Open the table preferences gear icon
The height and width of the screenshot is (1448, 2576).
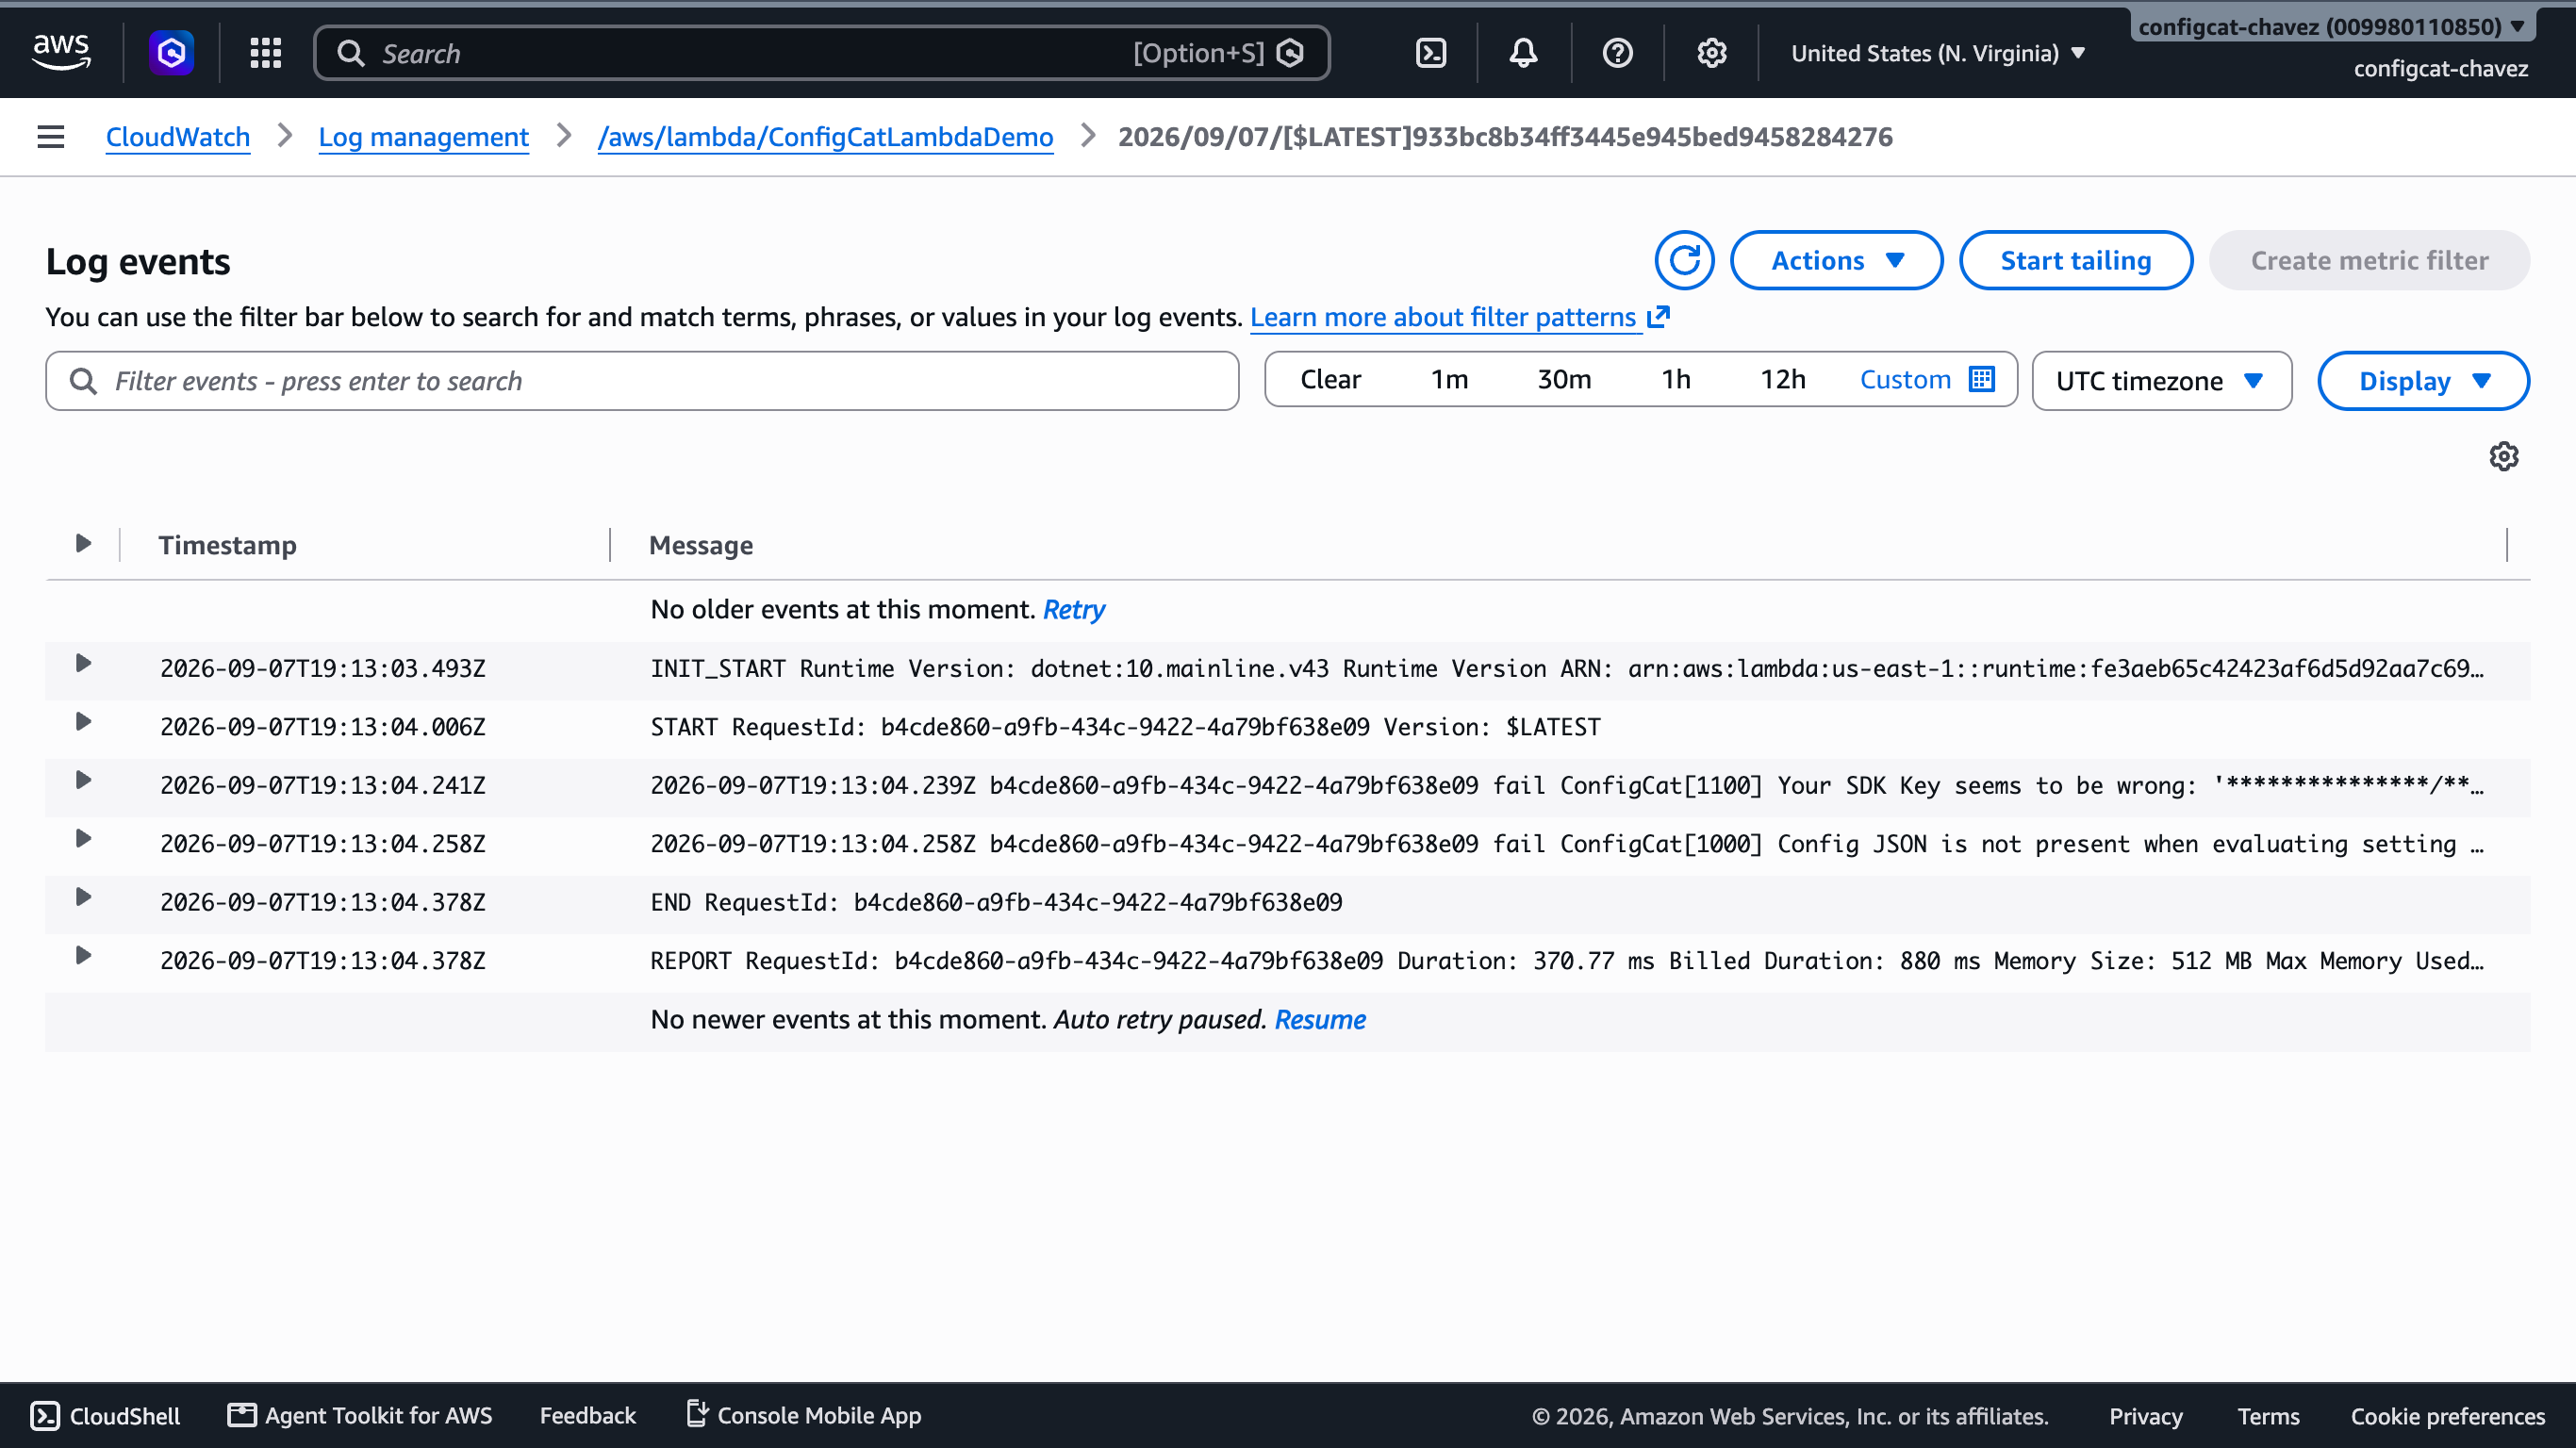click(2503, 456)
